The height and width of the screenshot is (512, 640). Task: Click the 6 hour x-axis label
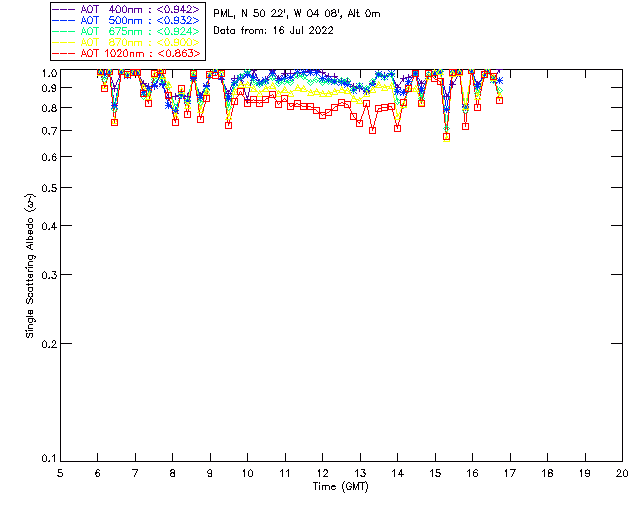98,473
